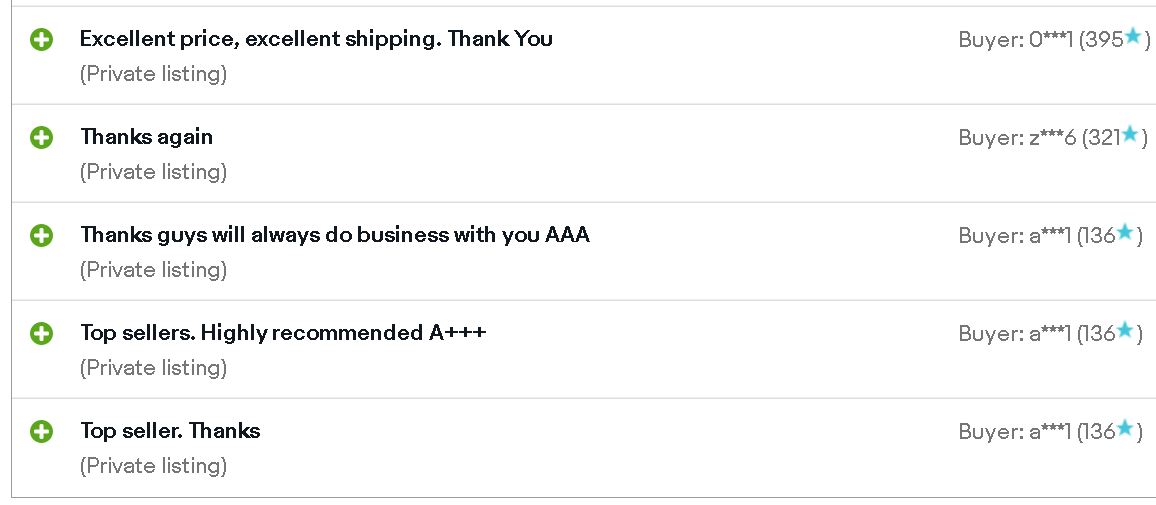The image size is (1156, 505).
Task: Click the green plus icon beside "Top seller. Thanks"
Action: [41, 431]
